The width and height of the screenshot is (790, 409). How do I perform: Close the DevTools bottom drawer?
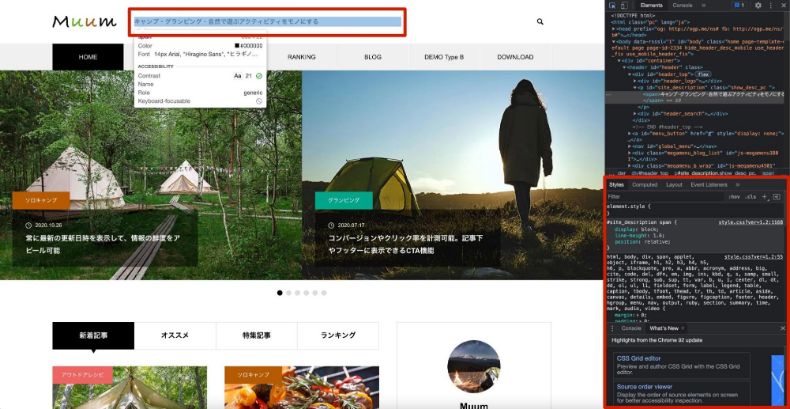point(782,328)
